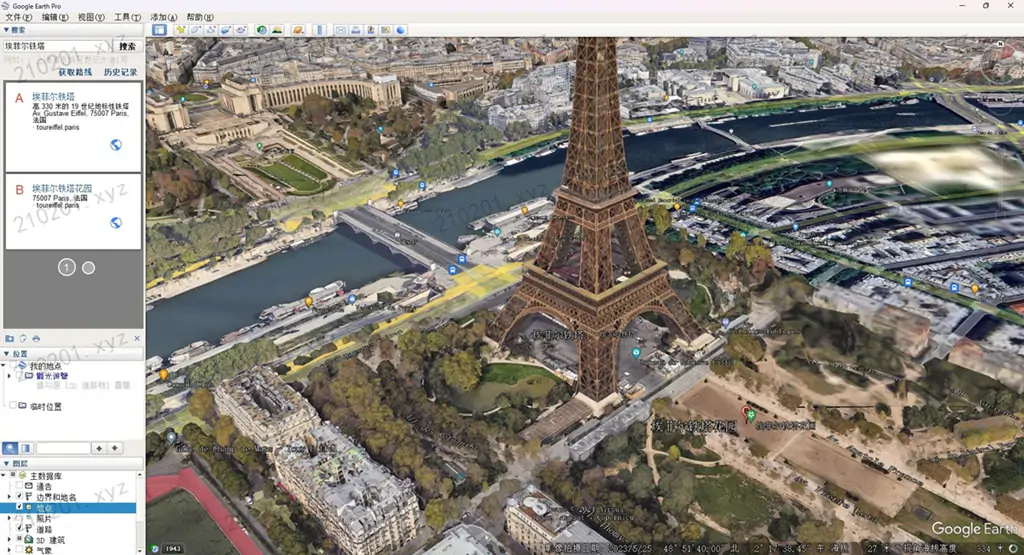
Task: Collapse 我的地点 tree node
Action: [x=4, y=366]
